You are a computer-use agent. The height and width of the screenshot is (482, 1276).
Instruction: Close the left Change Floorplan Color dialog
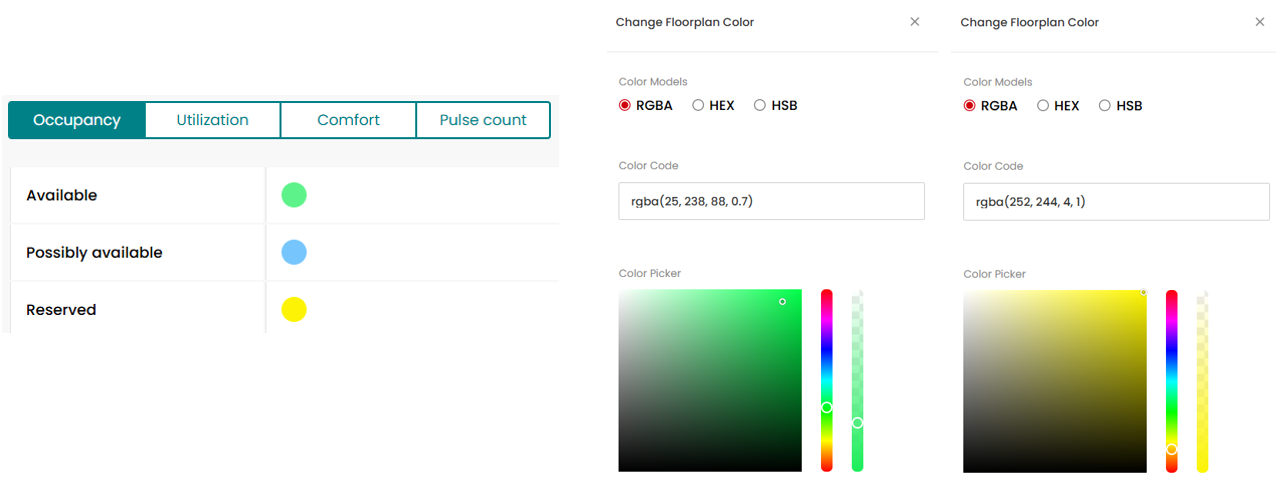coord(914,22)
